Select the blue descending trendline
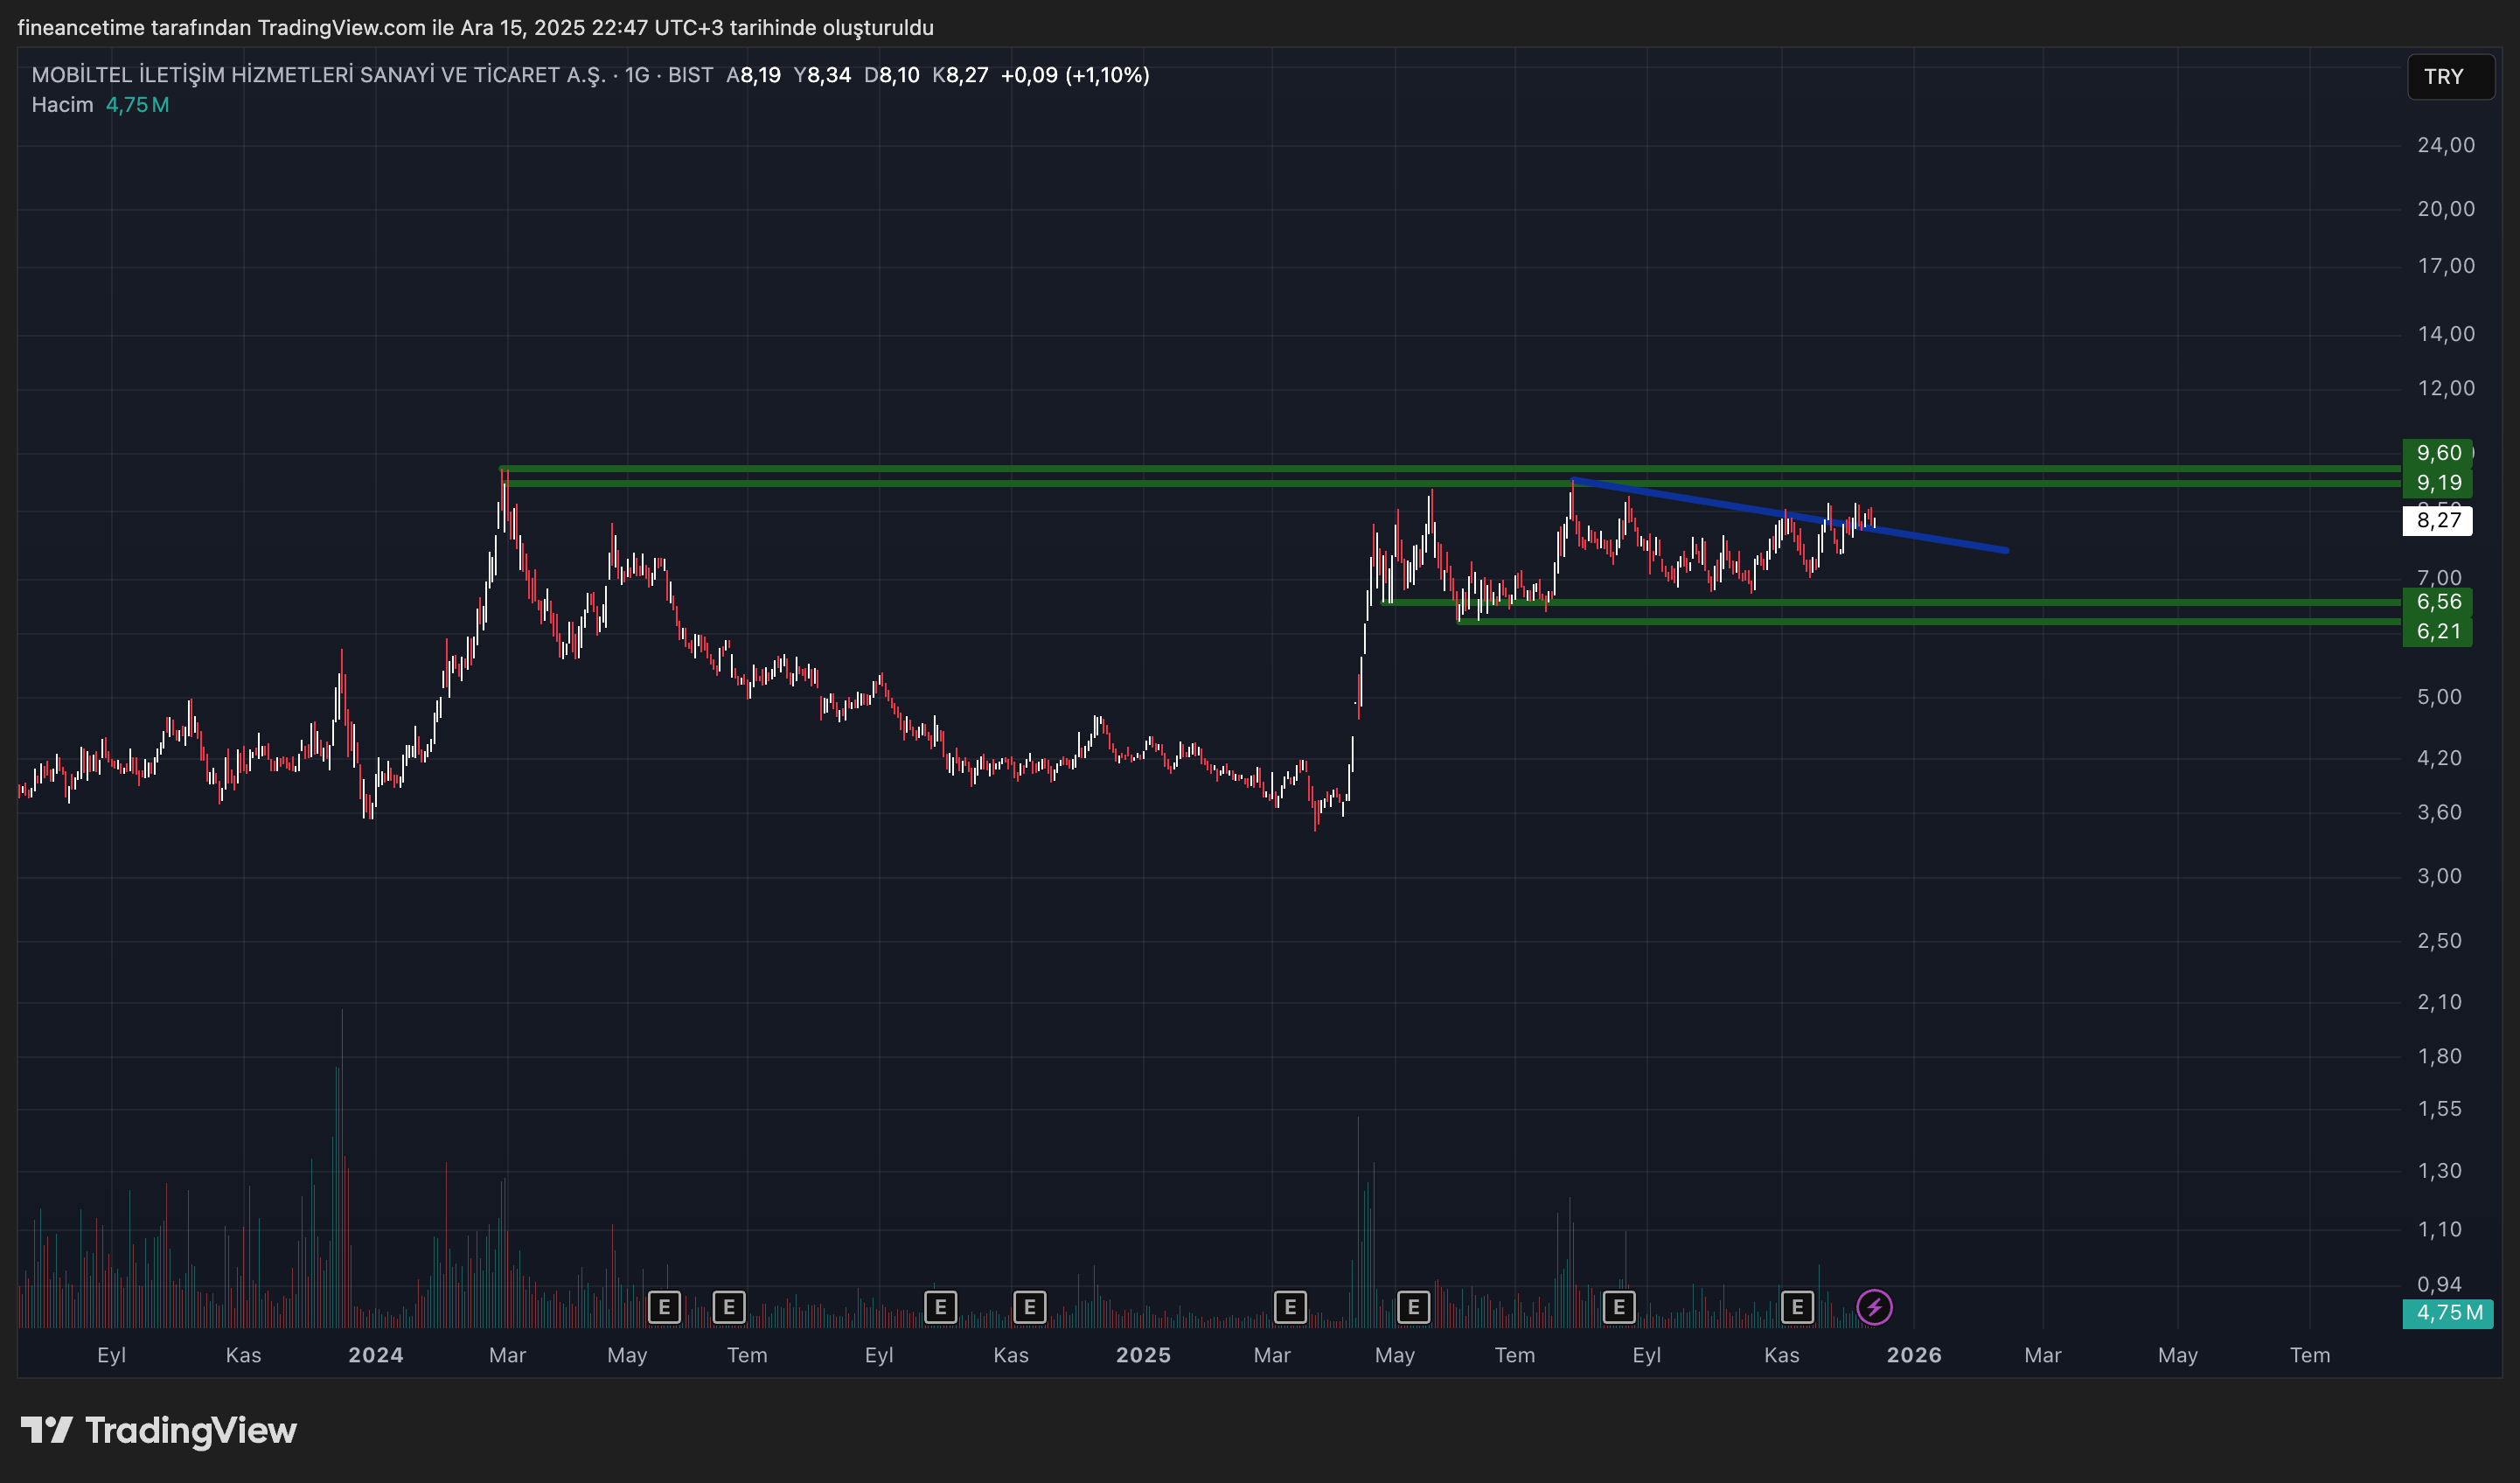The height and width of the screenshot is (1483, 2520). pyautogui.click(x=1930, y=539)
